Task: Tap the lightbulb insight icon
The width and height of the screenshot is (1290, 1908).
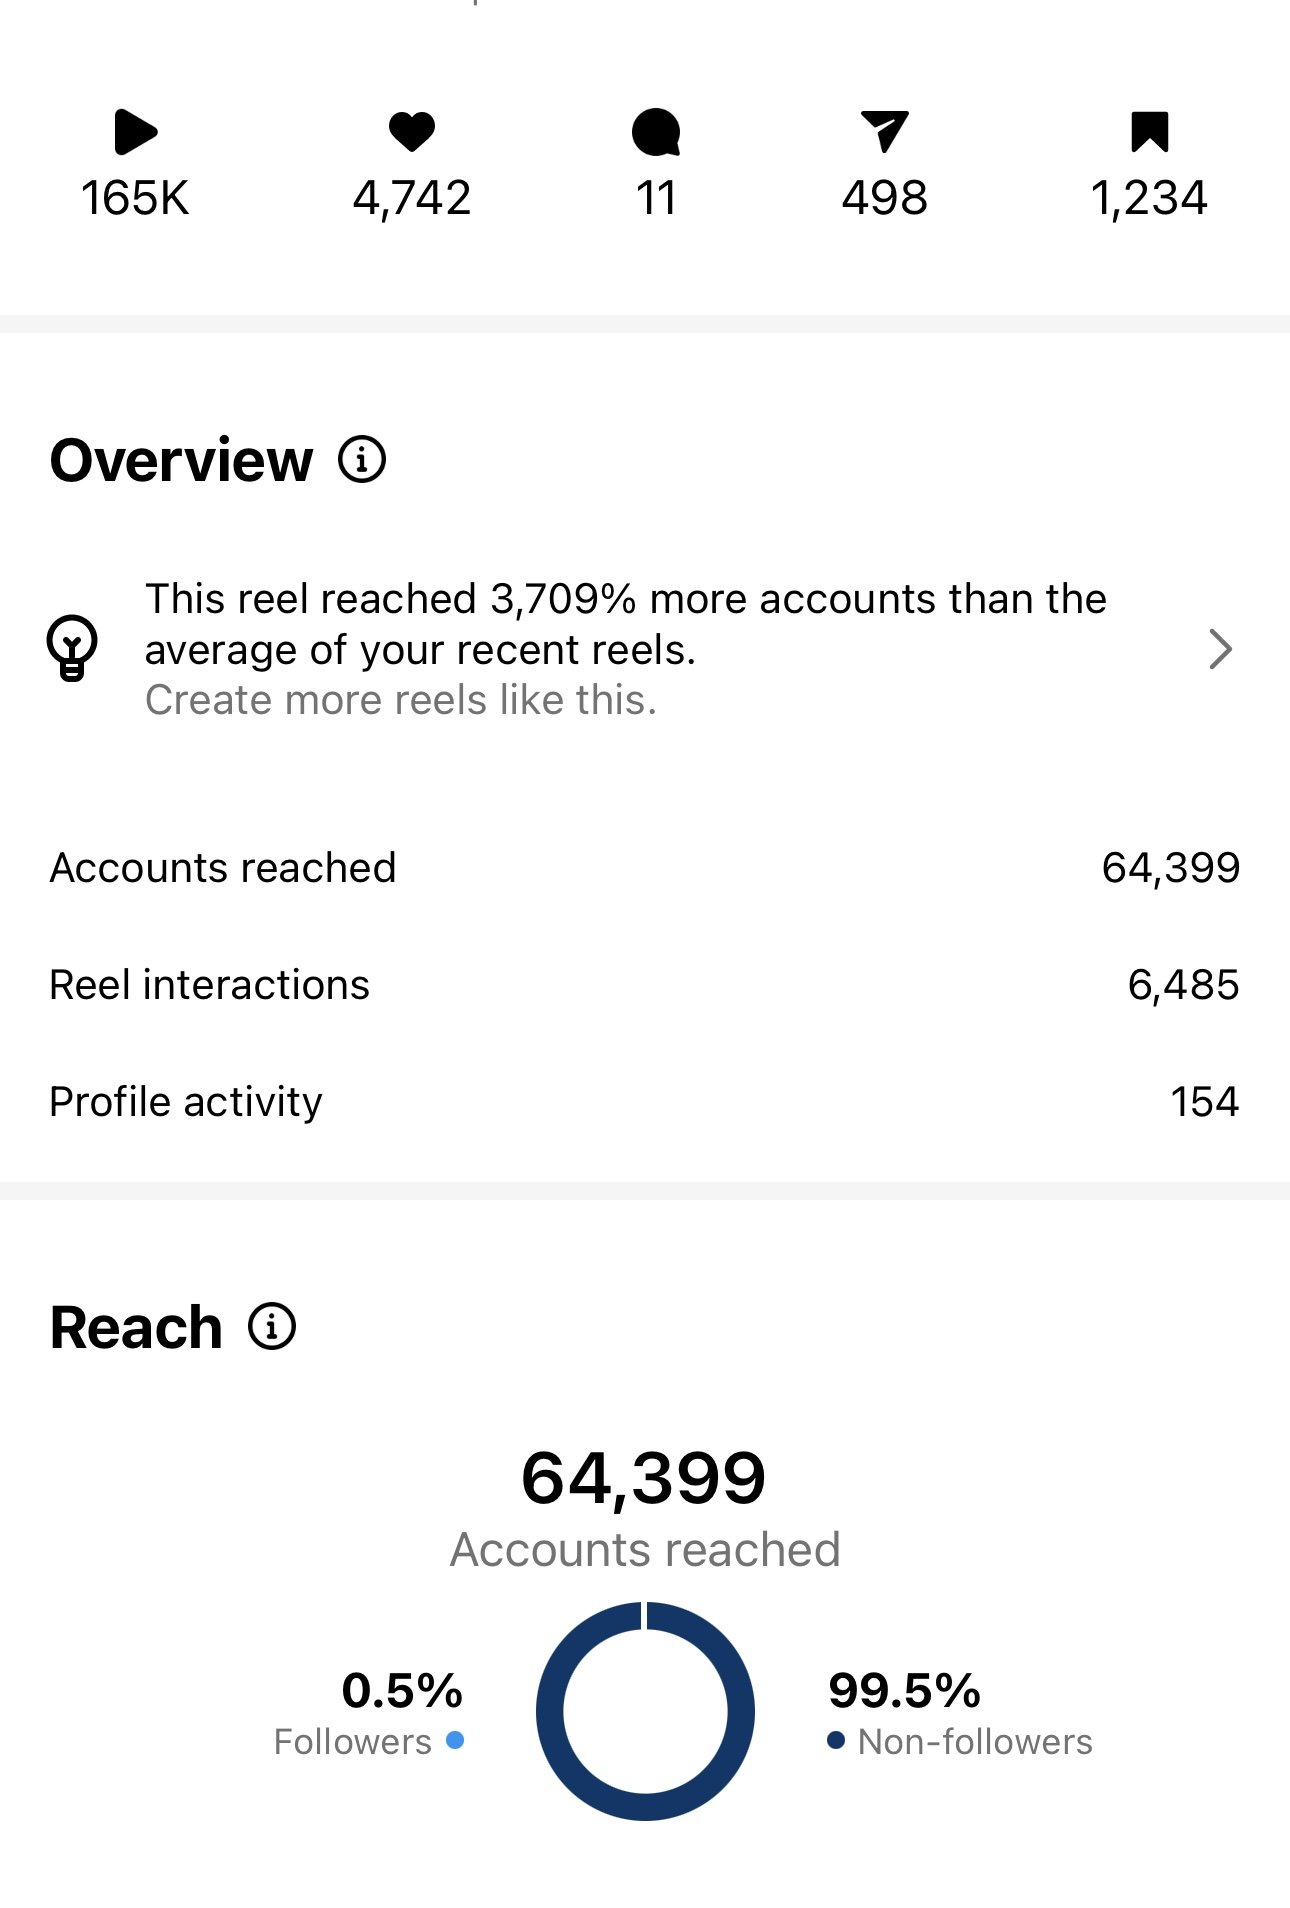Action: point(72,648)
